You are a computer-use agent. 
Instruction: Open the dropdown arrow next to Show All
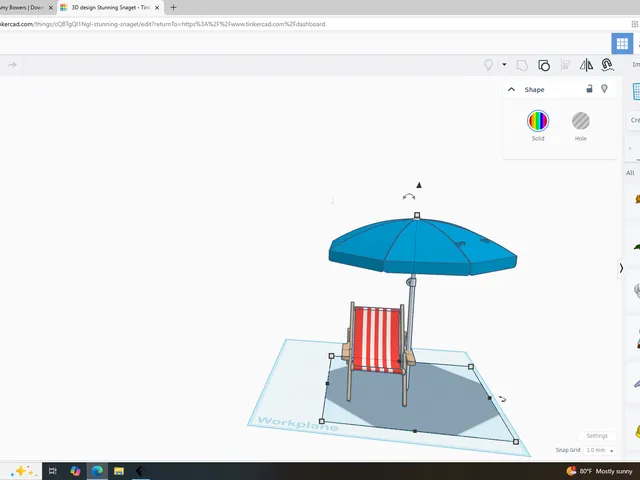[504, 64]
